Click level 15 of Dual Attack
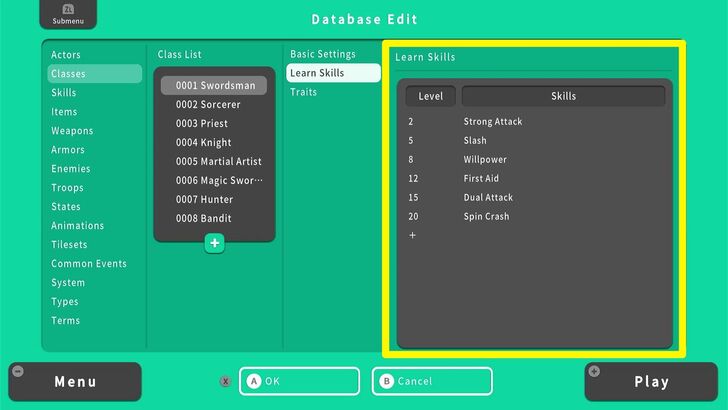The height and width of the screenshot is (410, 728). tap(413, 198)
